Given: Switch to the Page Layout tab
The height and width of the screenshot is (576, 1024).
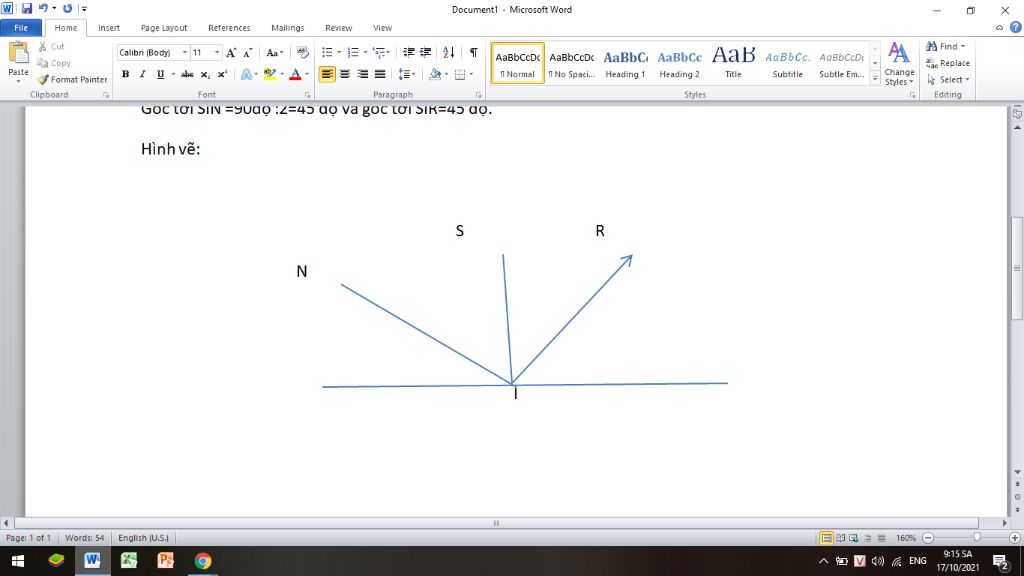Looking at the screenshot, I should click(x=164, y=27).
